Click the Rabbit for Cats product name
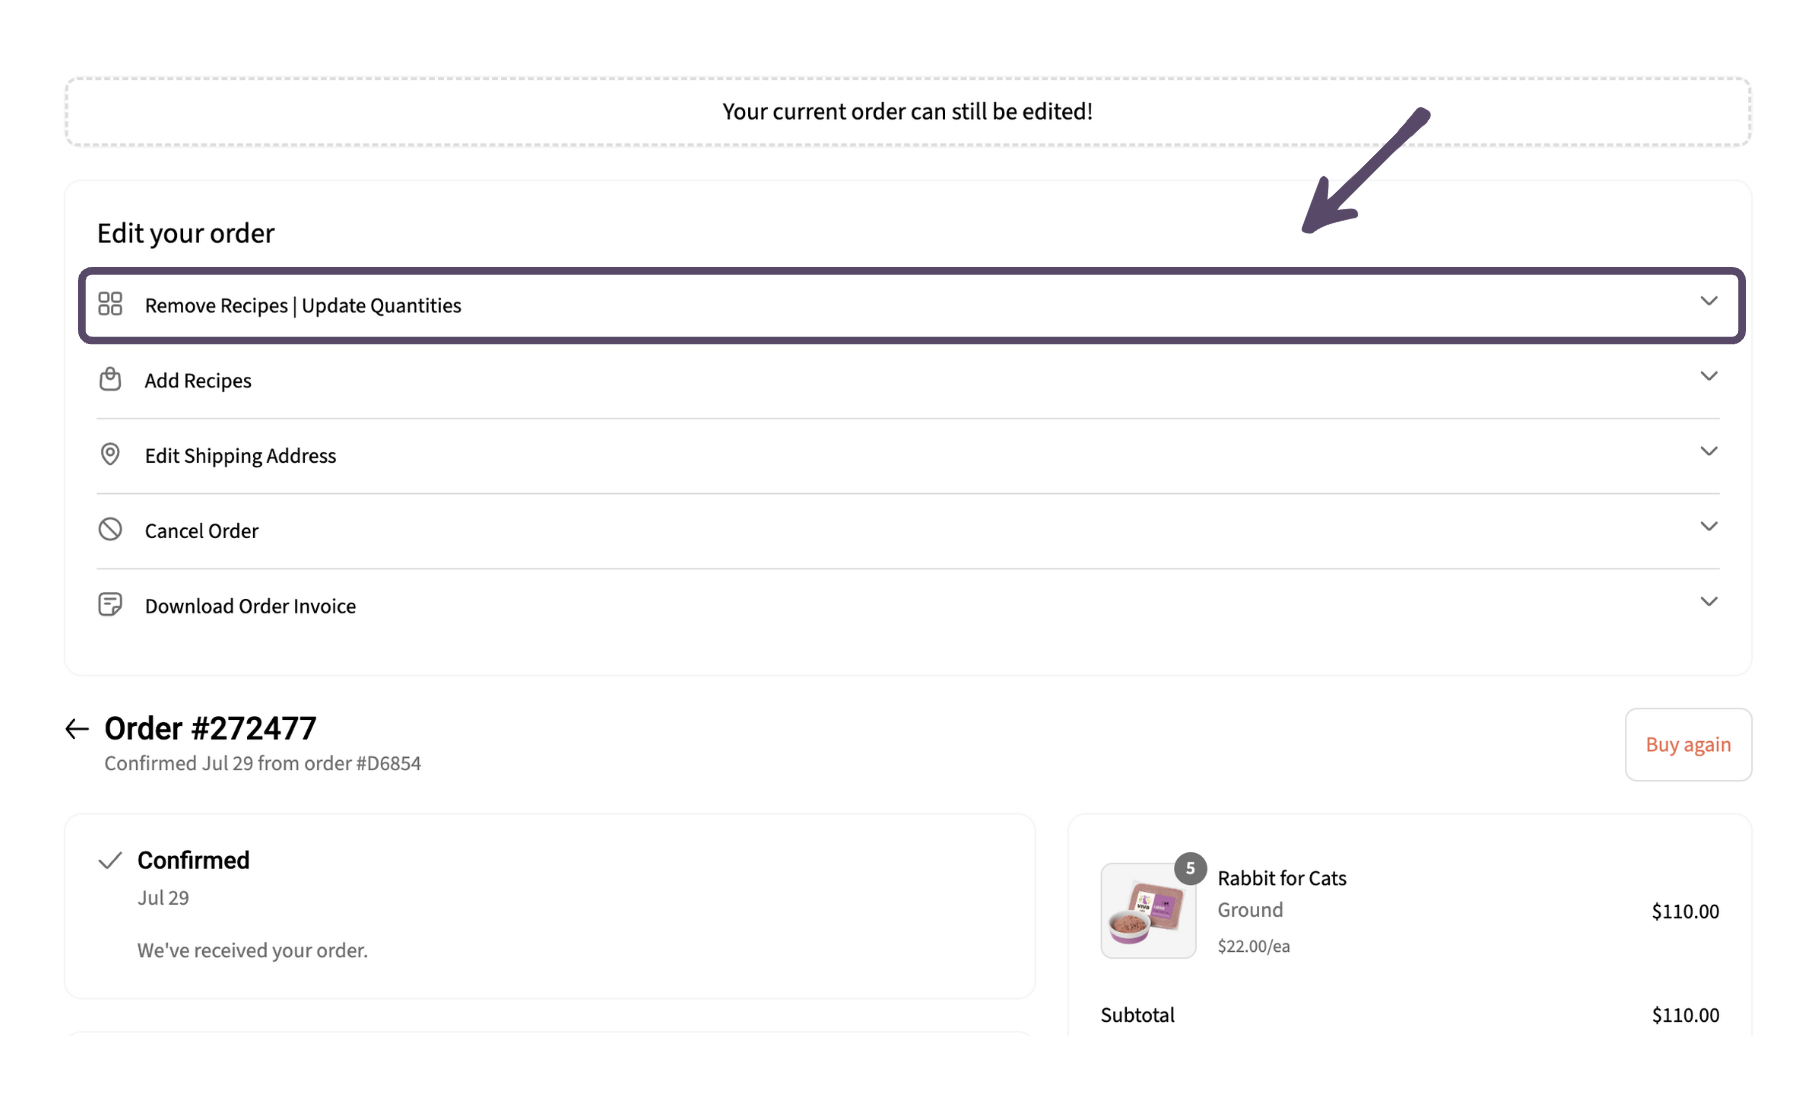 coord(1281,878)
